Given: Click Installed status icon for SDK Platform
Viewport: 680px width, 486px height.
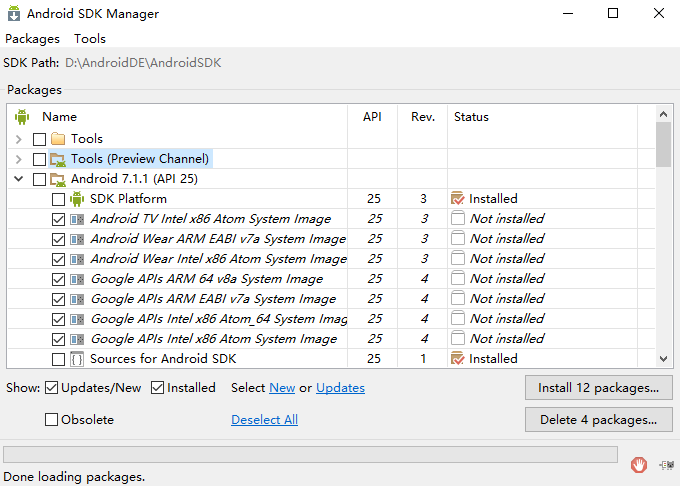Looking at the screenshot, I should (458, 199).
